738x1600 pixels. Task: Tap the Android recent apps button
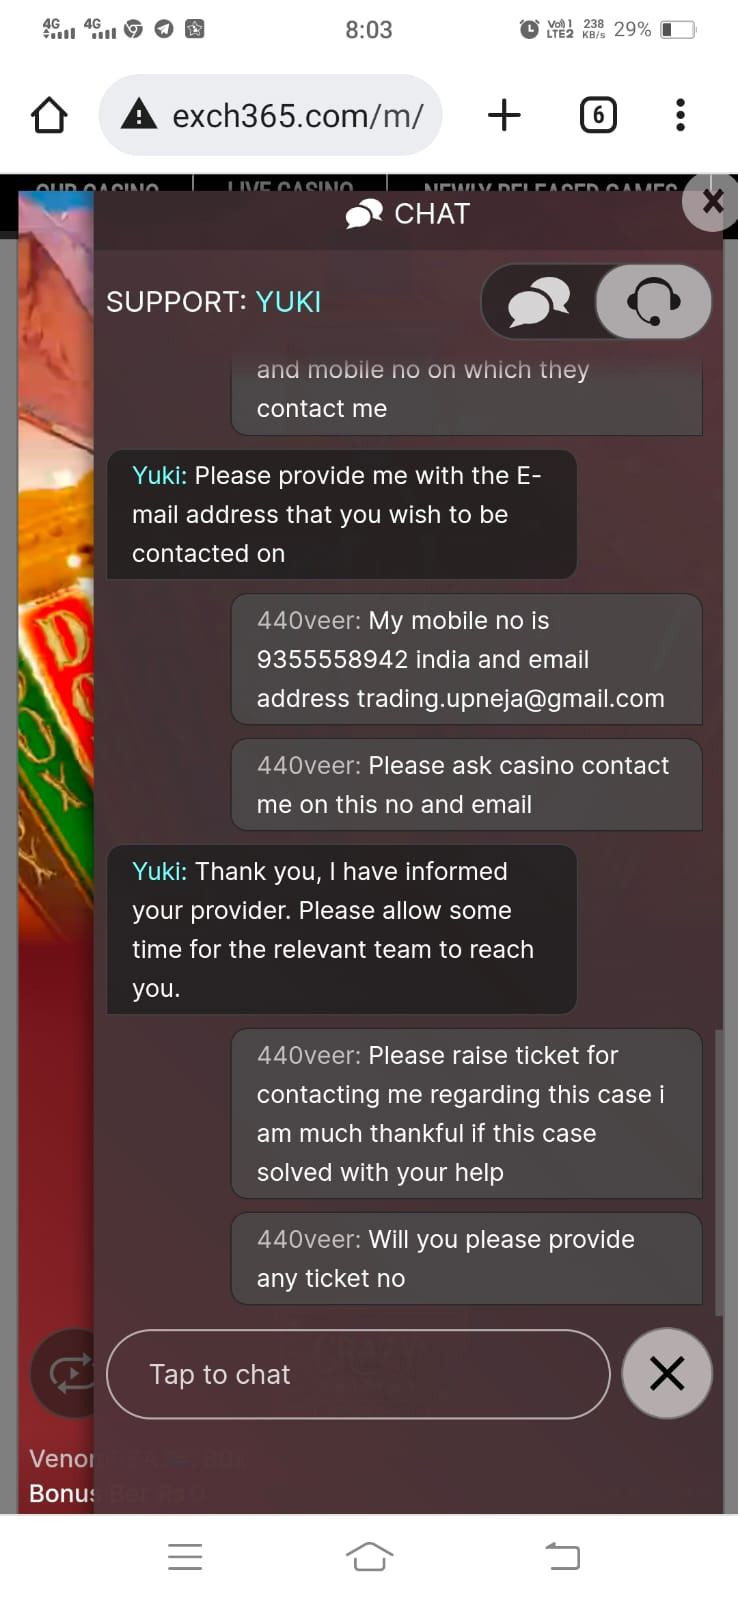point(185,1556)
